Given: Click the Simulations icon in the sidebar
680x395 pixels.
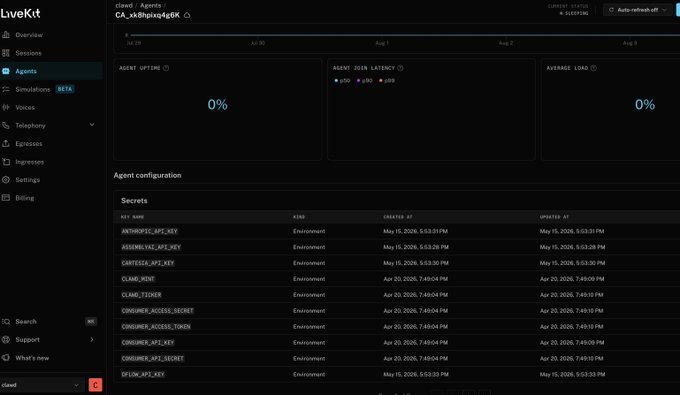Looking at the screenshot, I should [6, 89].
